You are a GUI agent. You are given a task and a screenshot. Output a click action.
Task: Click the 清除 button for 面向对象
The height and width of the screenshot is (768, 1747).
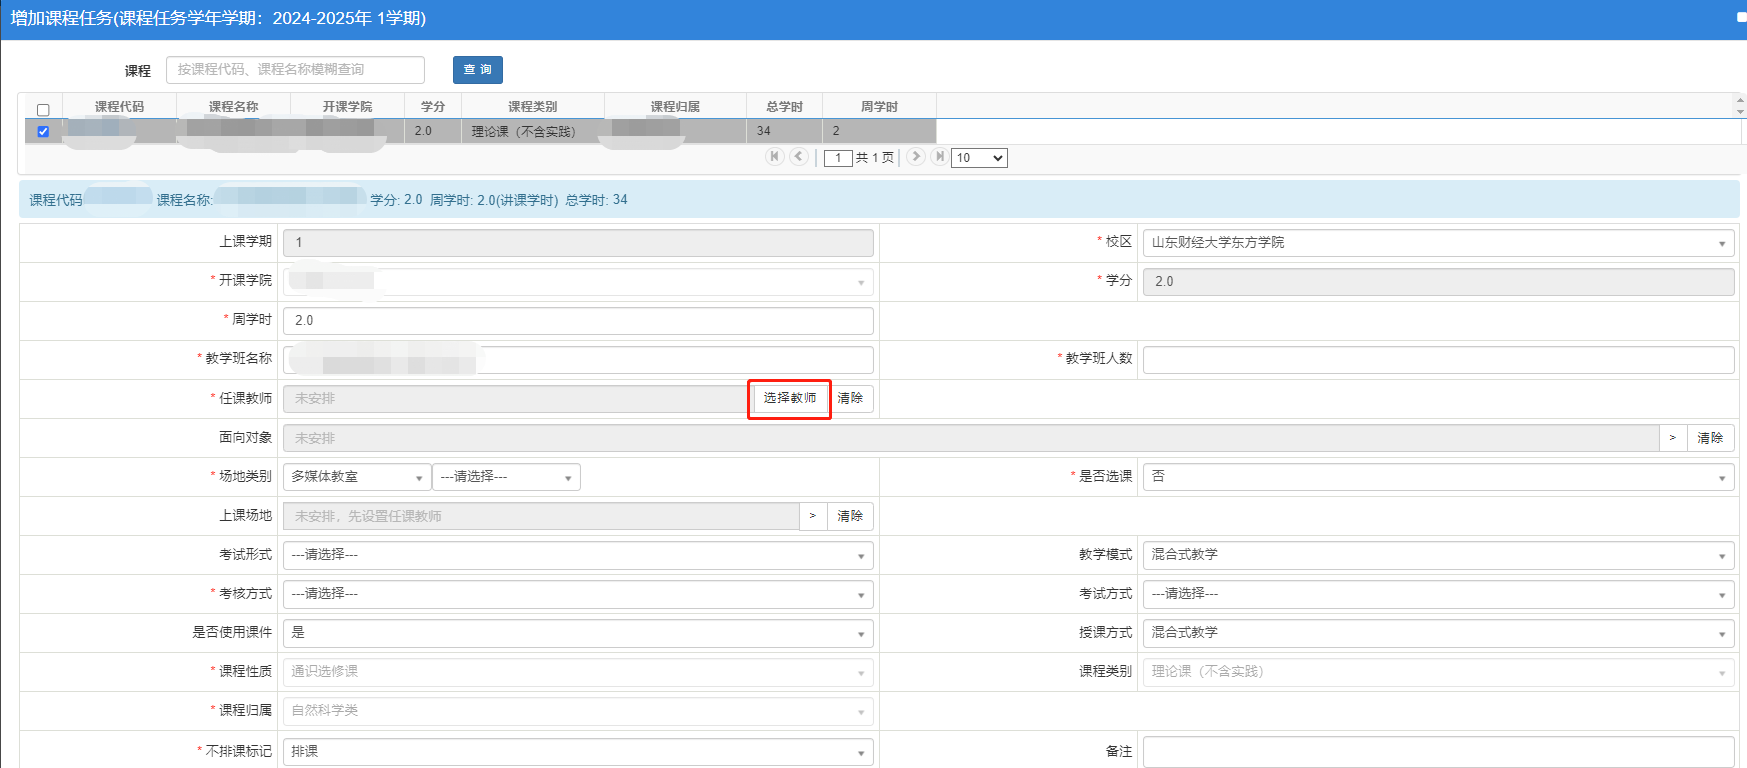coord(1709,438)
